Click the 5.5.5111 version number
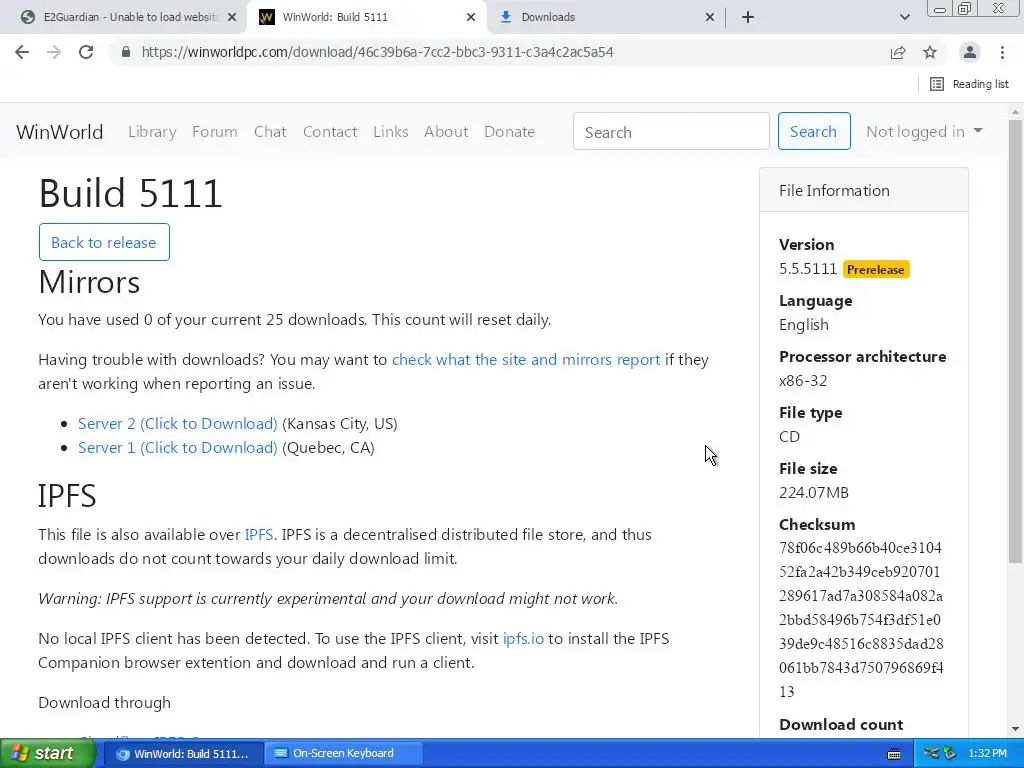1024x768 pixels. 808,269
